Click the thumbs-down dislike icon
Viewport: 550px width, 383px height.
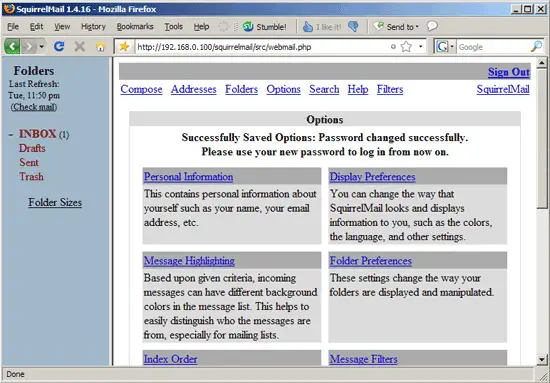(x=353, y=26)
